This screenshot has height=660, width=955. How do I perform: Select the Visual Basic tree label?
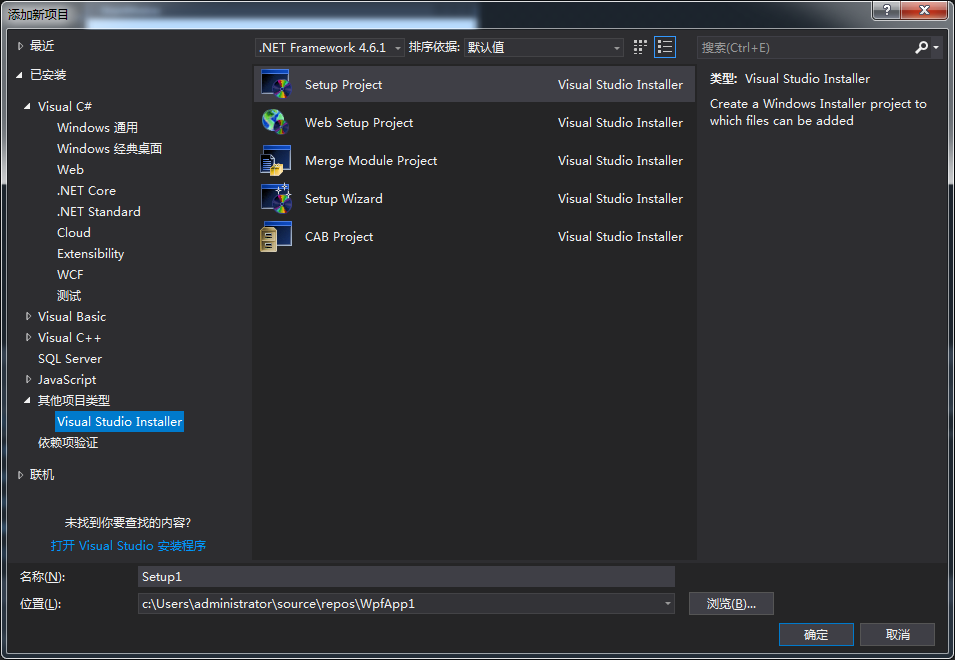click(x=72, y=317)
